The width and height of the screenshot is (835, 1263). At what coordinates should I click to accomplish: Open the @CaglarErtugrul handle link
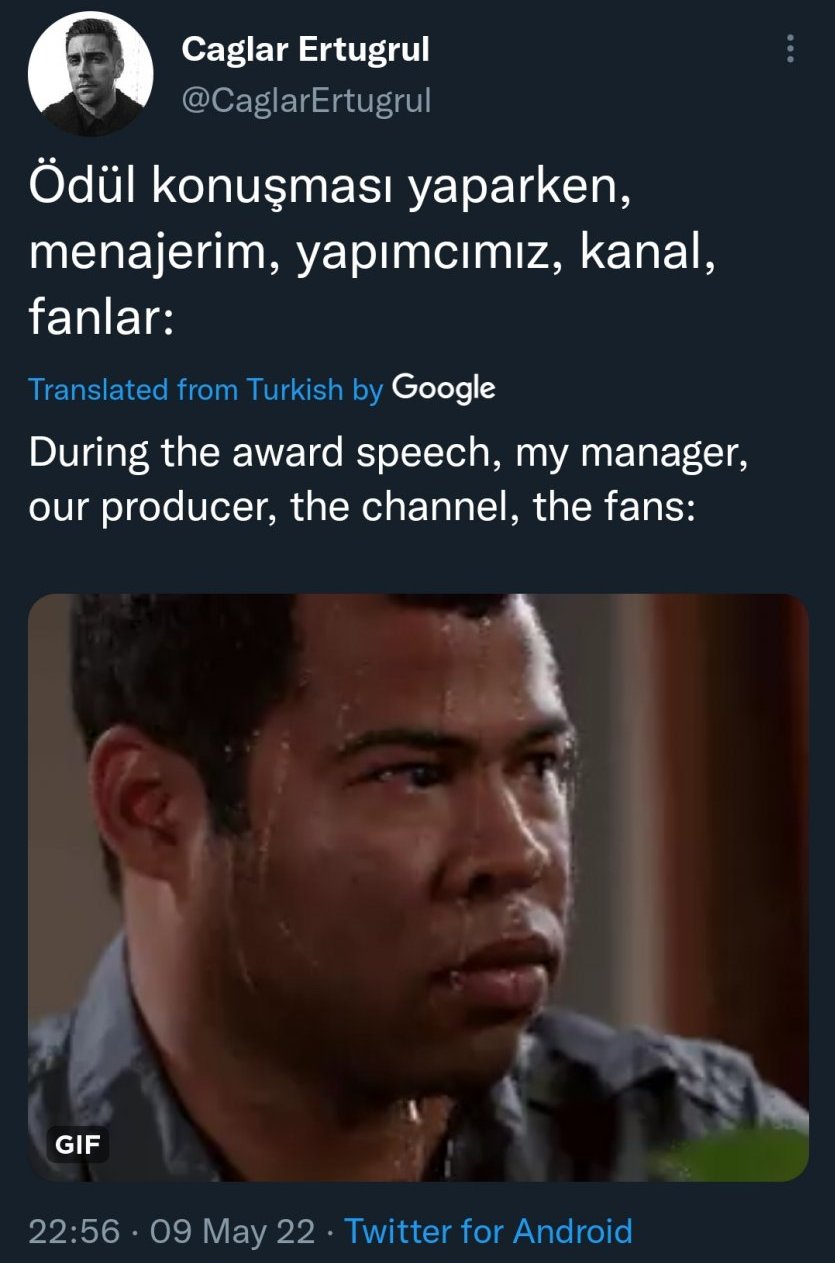305,99
